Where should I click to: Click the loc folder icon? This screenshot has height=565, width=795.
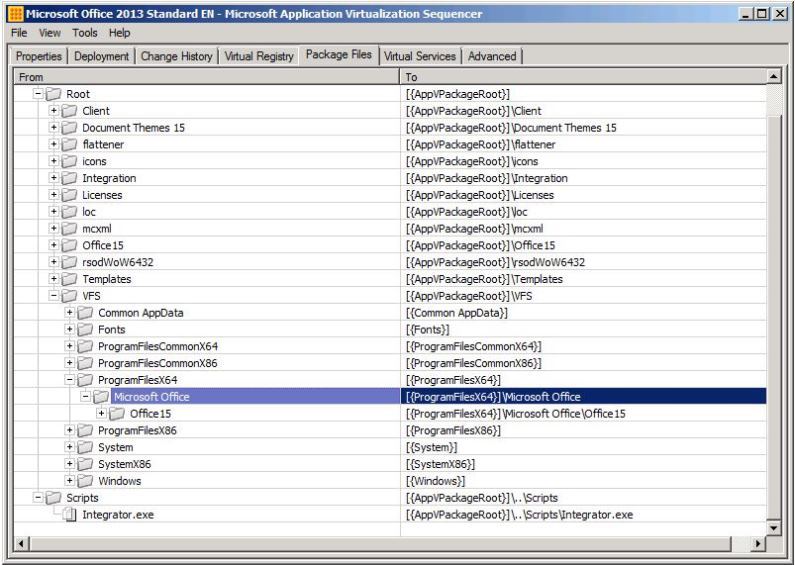[69, 211]
